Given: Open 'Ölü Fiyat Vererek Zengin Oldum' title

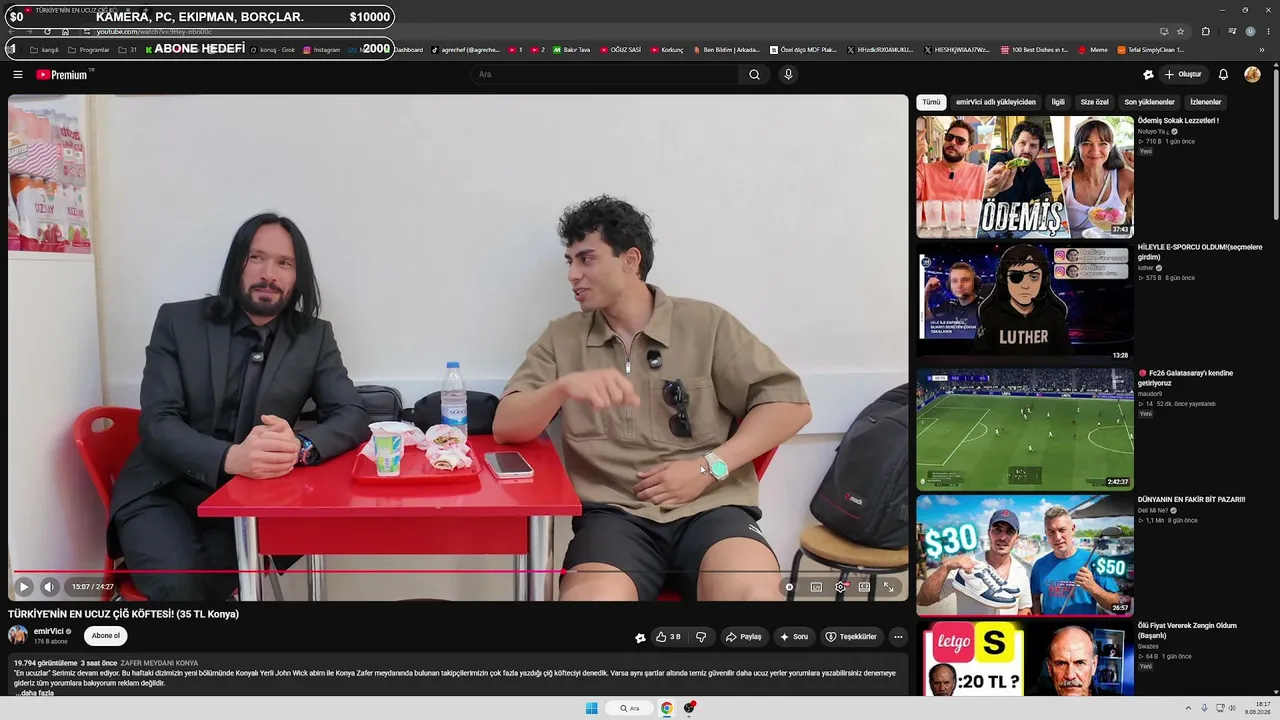Looking at the screenshot, I should point(1188,630).
